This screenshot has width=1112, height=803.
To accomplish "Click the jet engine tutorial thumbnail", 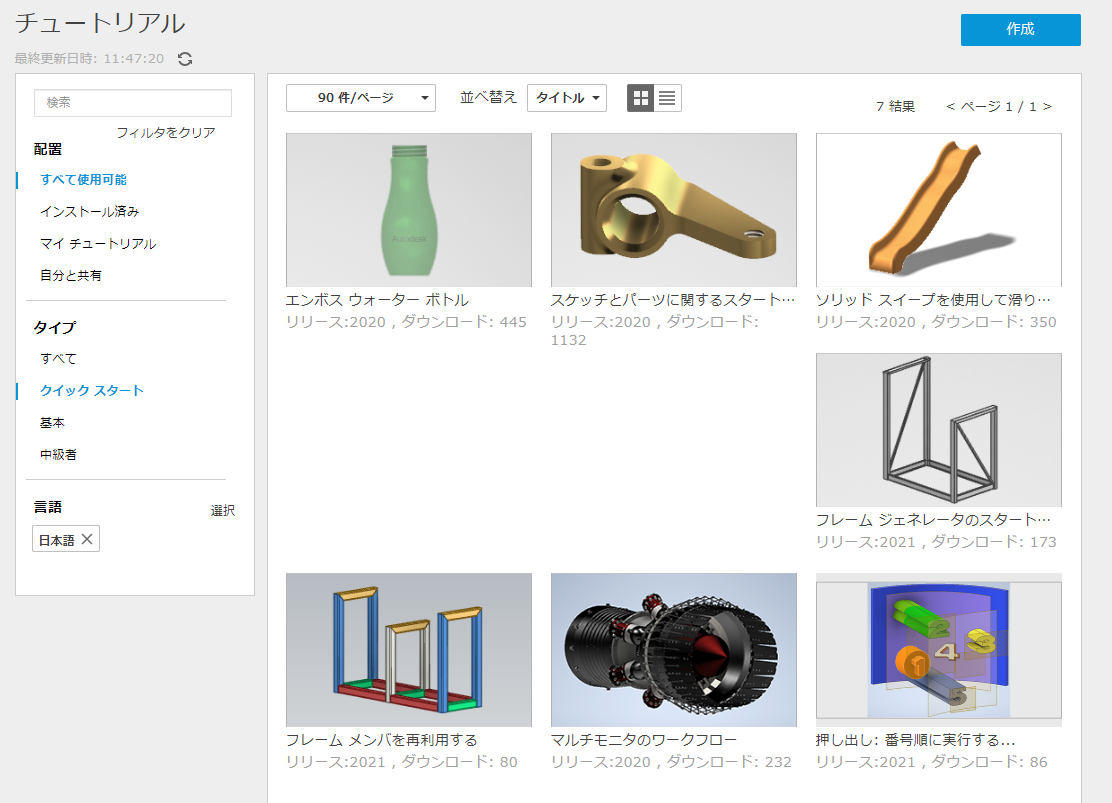I will 673,649.
